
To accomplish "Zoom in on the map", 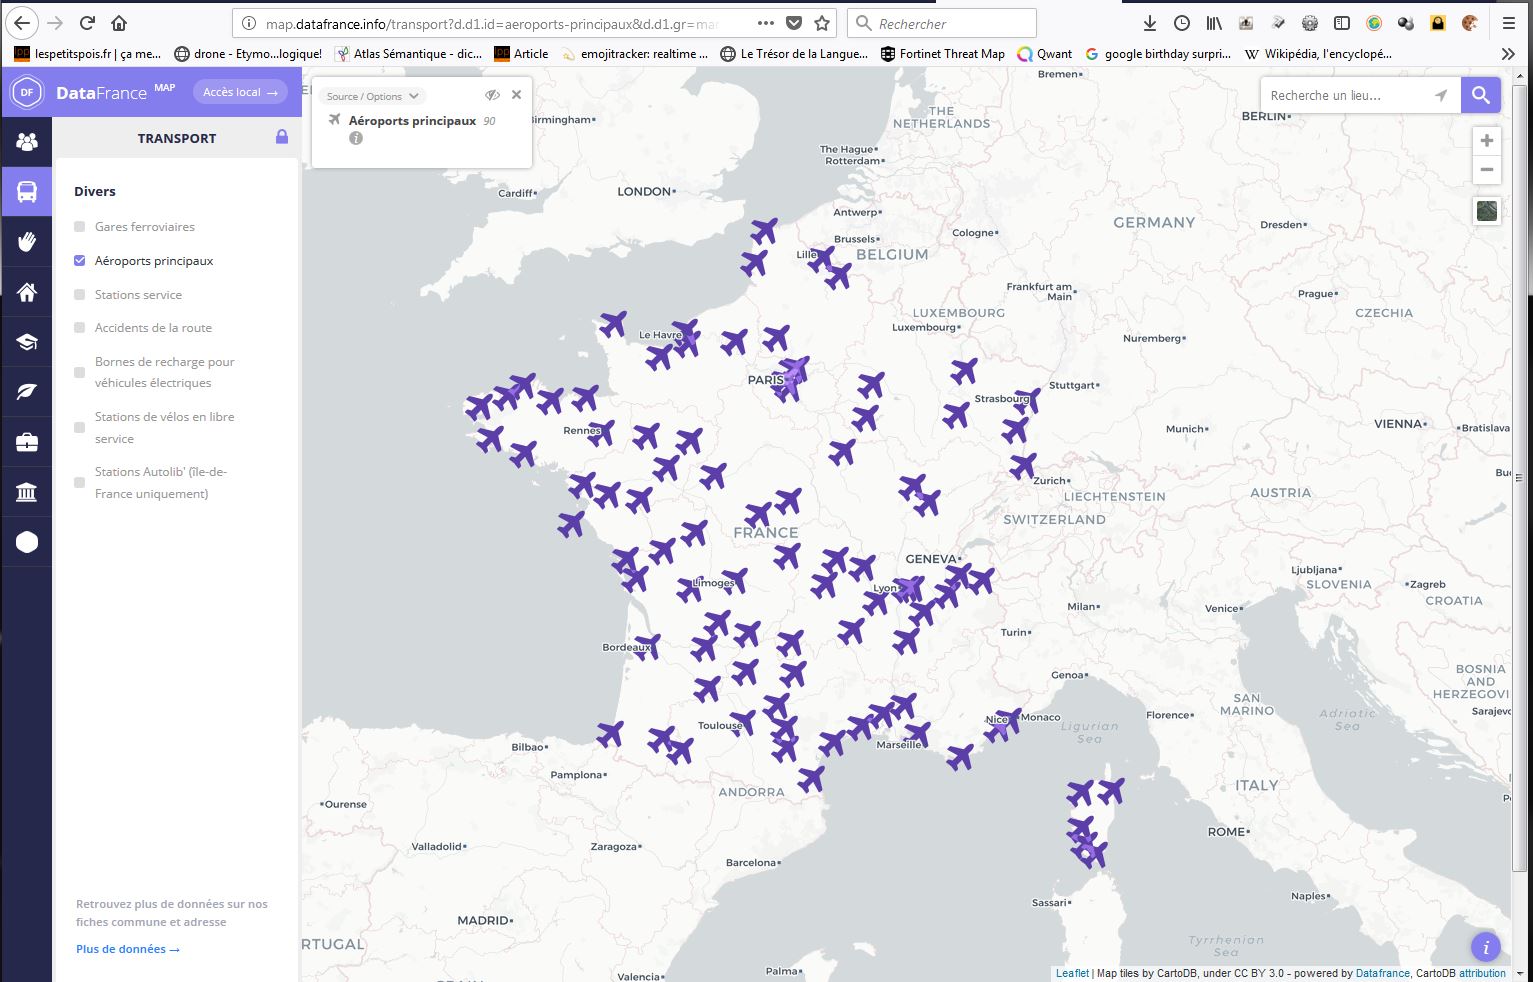I will [1487, 141].
